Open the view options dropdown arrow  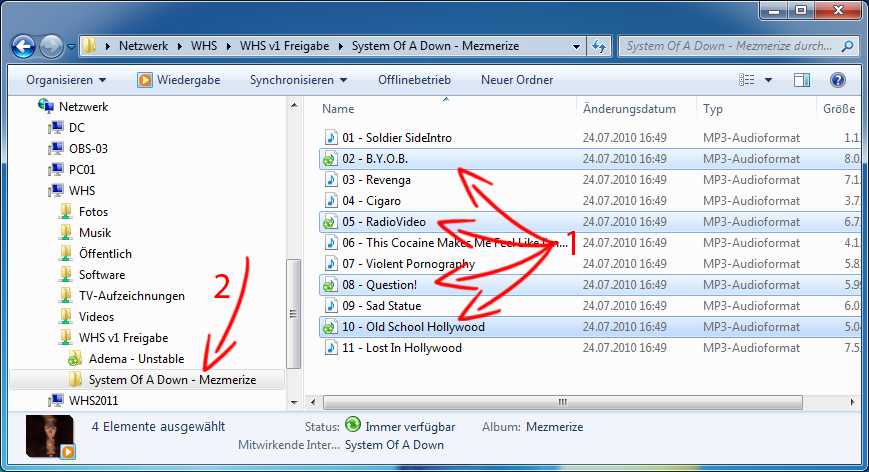768,80
